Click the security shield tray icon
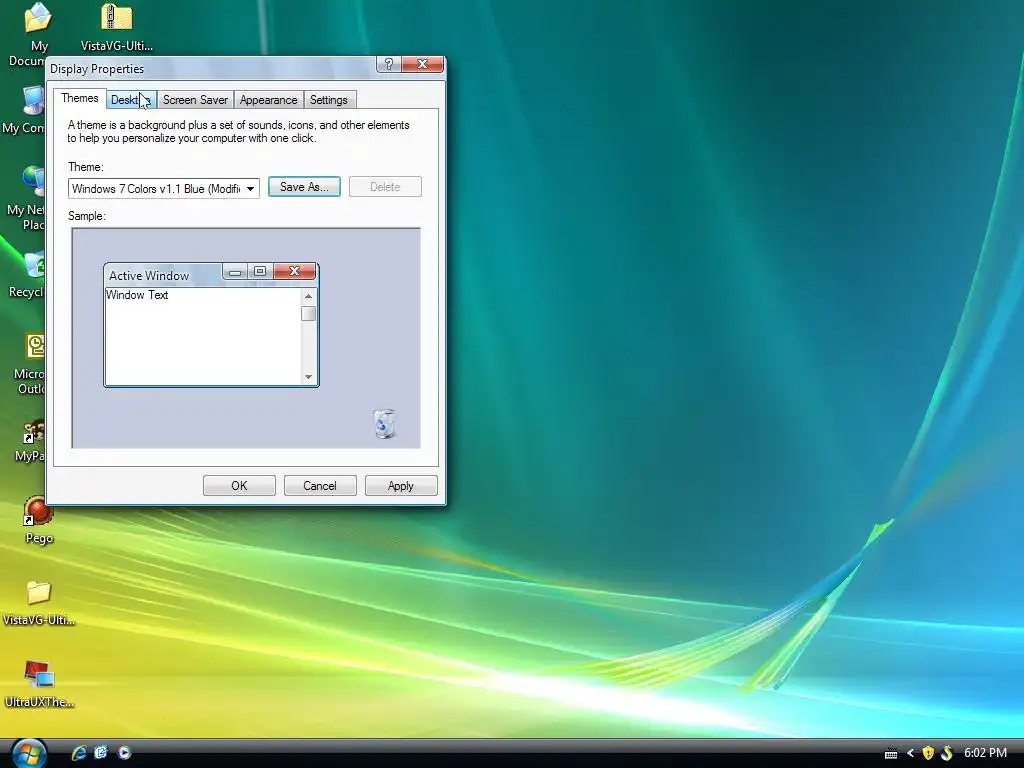 tap(927, 754)
